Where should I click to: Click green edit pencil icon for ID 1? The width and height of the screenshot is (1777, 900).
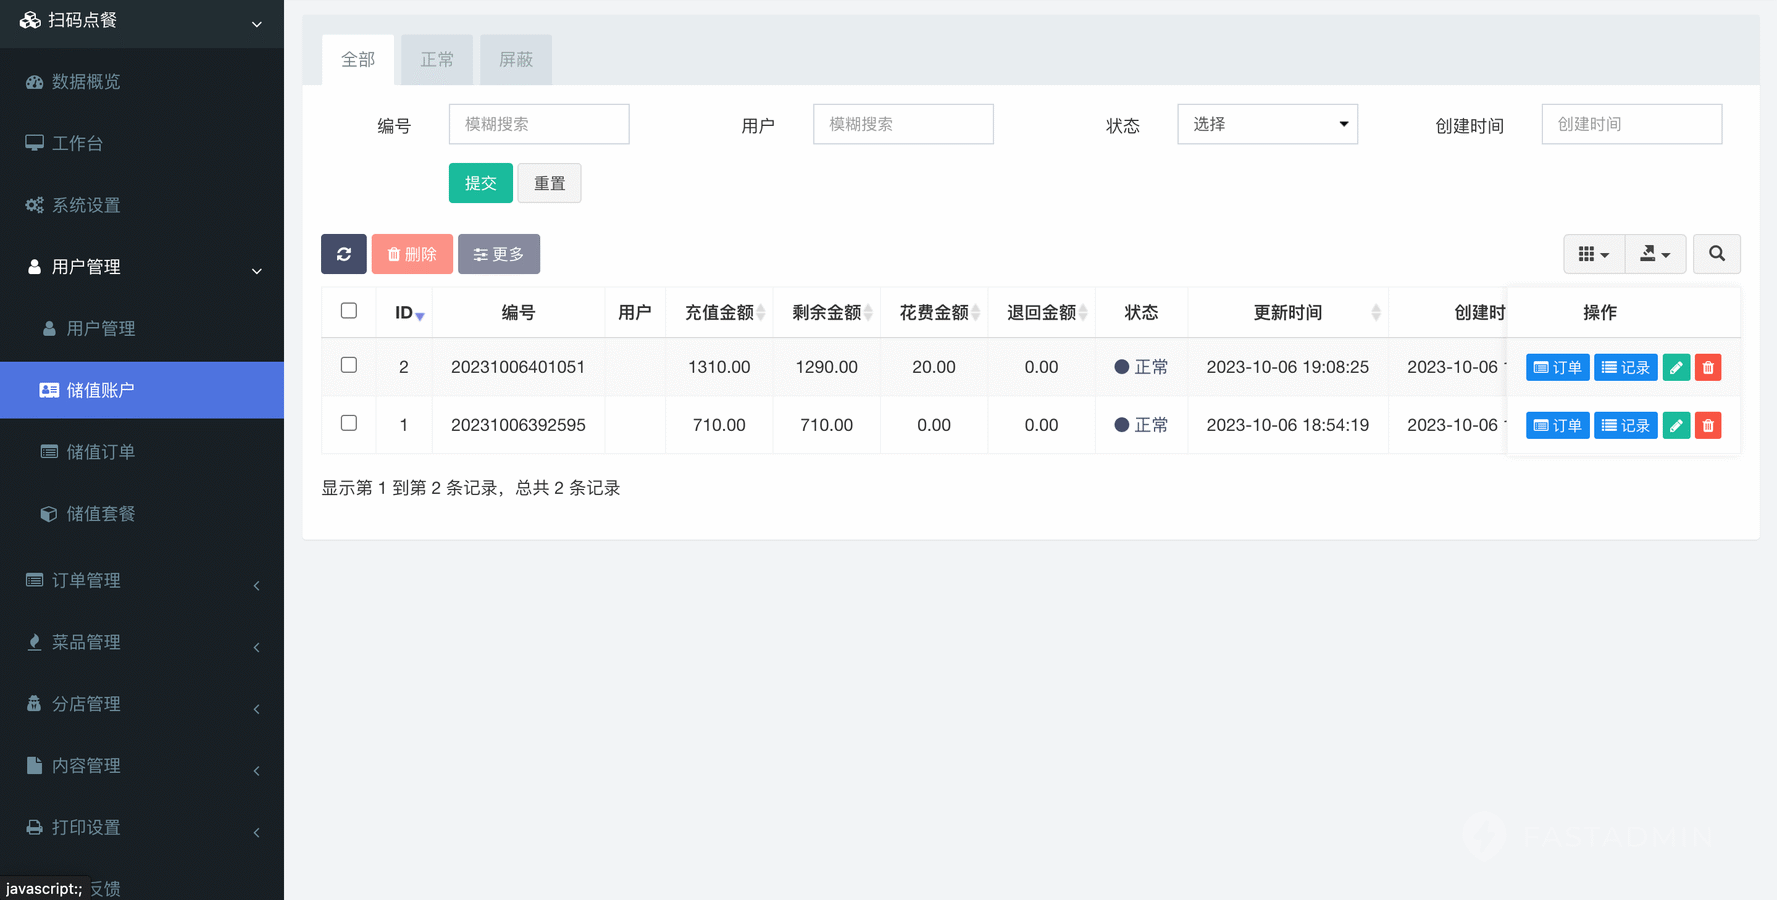[1676, 426]
